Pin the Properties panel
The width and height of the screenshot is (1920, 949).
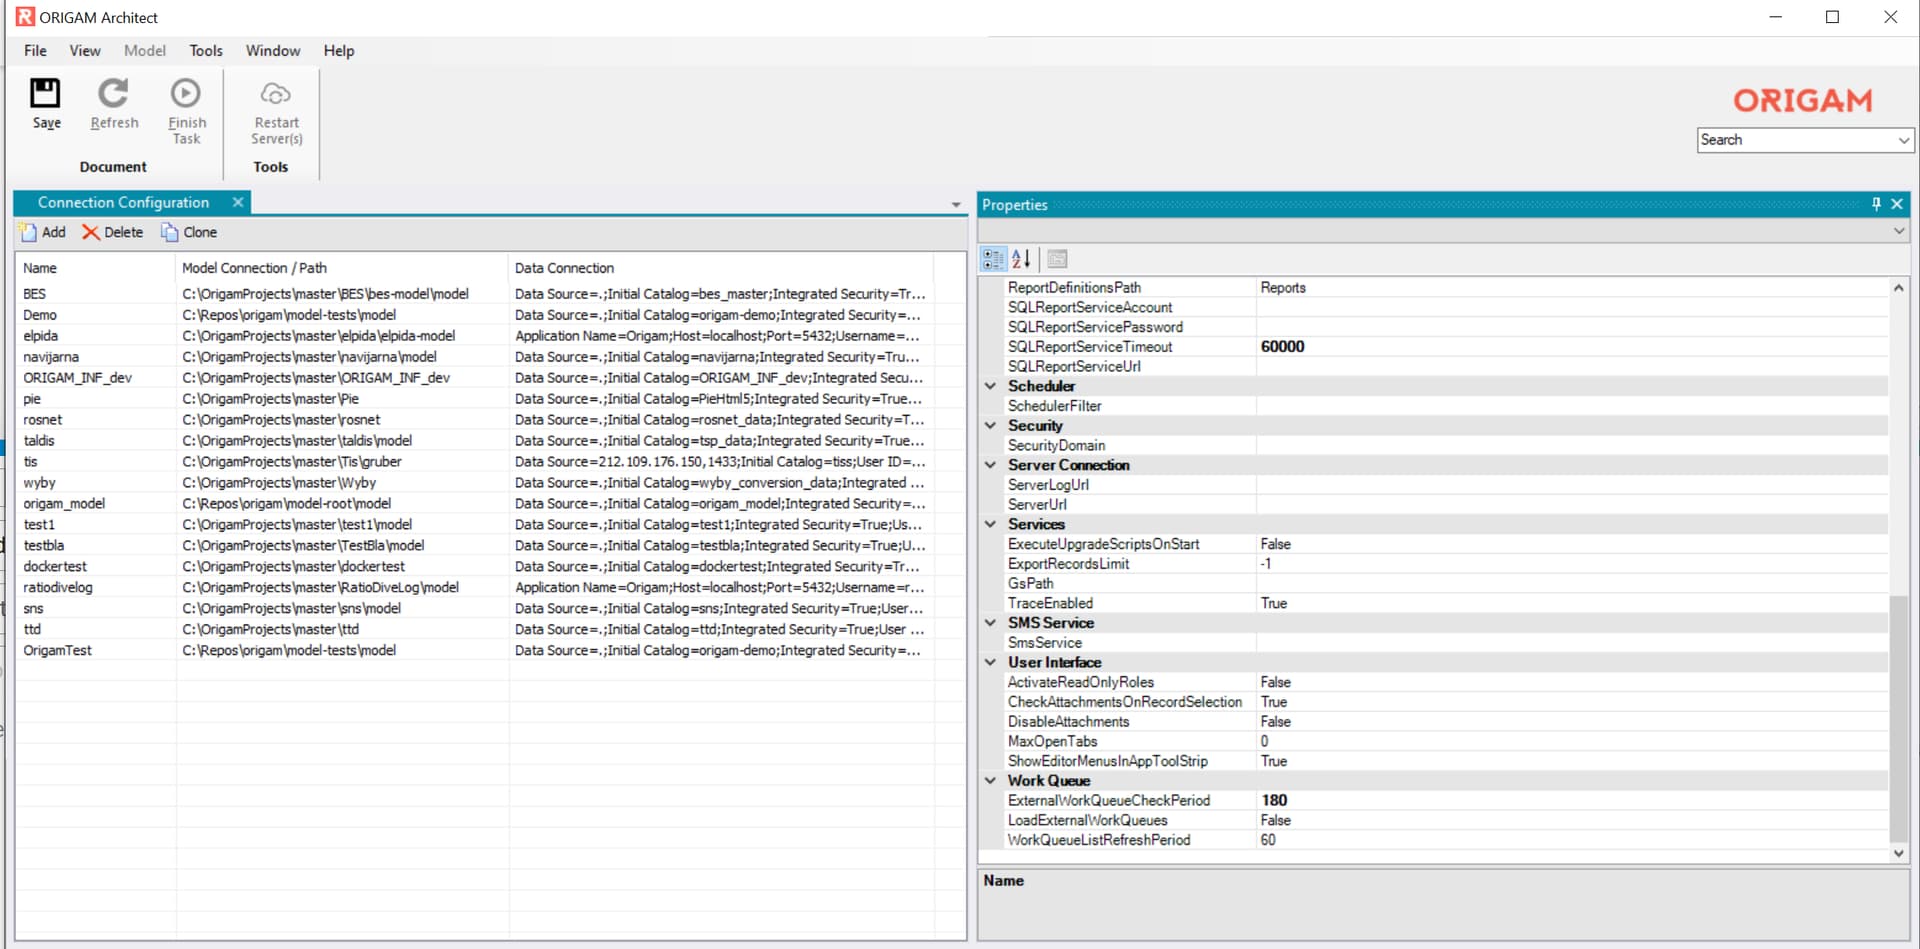[x=1876, y=204]
